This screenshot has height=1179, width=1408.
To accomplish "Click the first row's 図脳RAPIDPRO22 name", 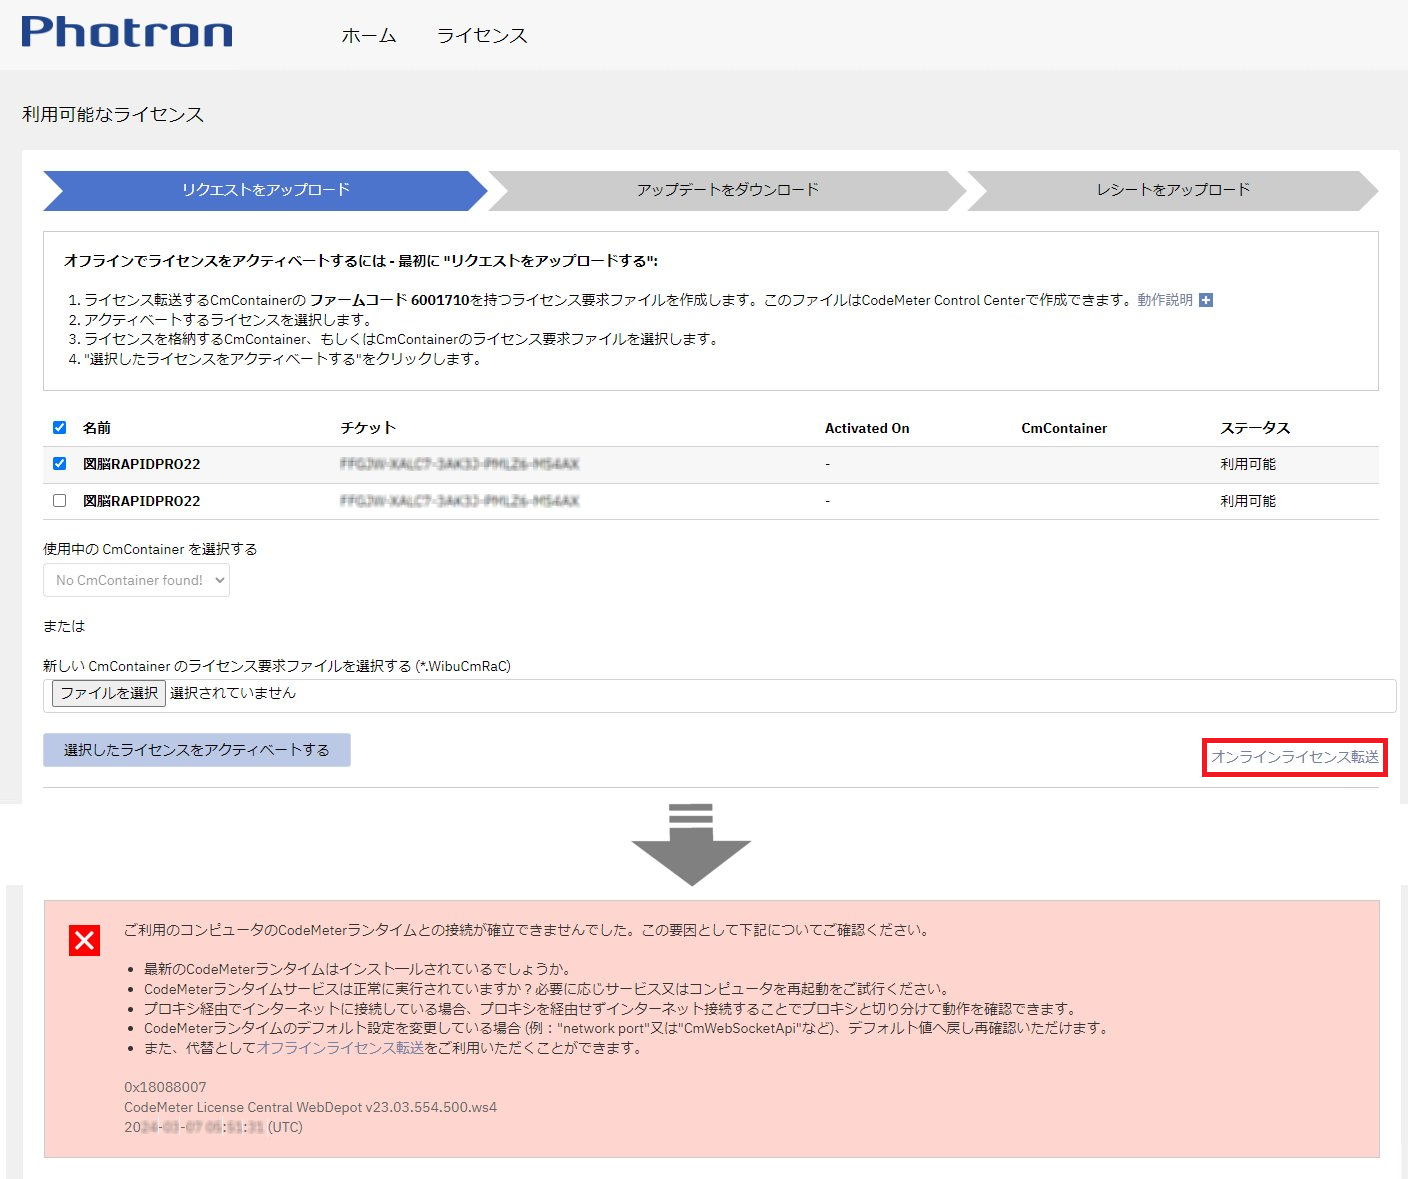I will (x=142, y=464).
